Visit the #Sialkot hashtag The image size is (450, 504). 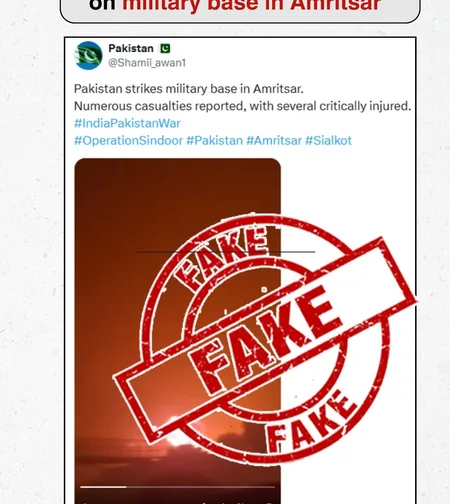pos(328,141)
